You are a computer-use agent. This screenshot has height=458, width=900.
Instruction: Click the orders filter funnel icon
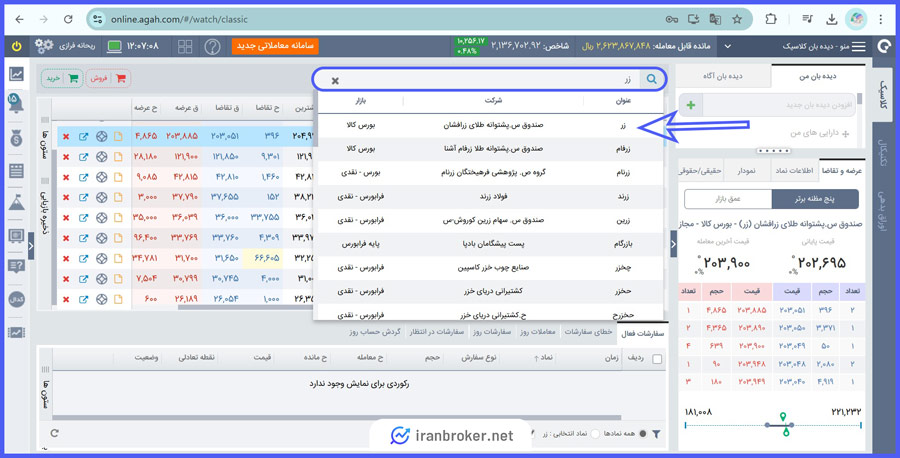click(x=656, y=434)
